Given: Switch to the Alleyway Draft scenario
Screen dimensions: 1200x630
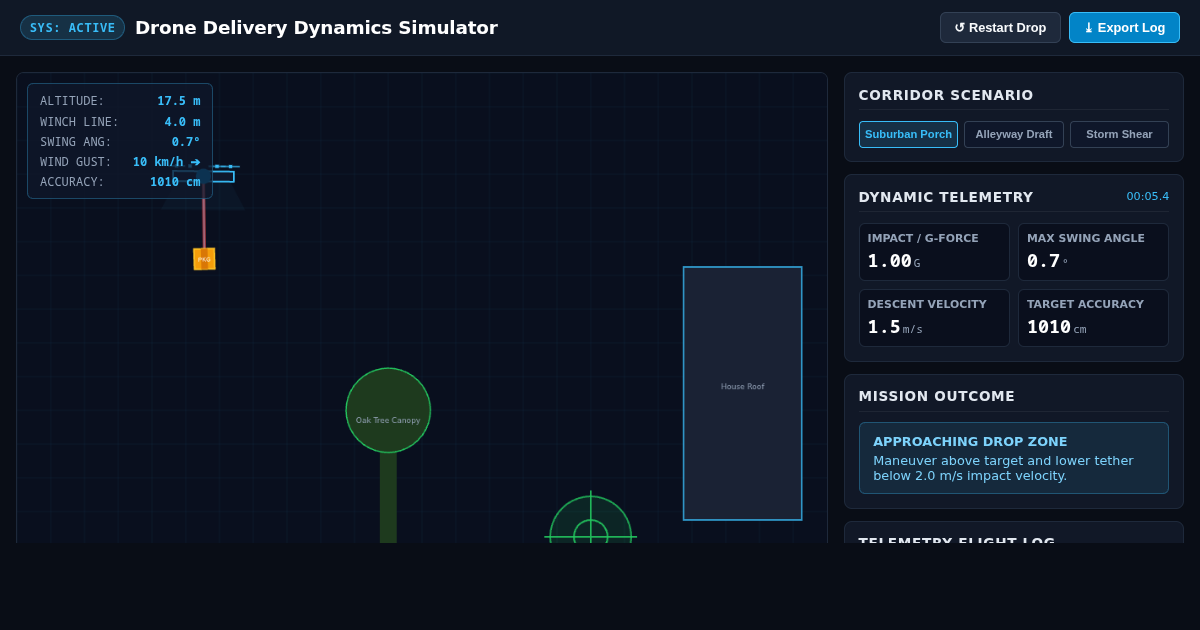Looking at the screenshot, I should click(1014, 134).
